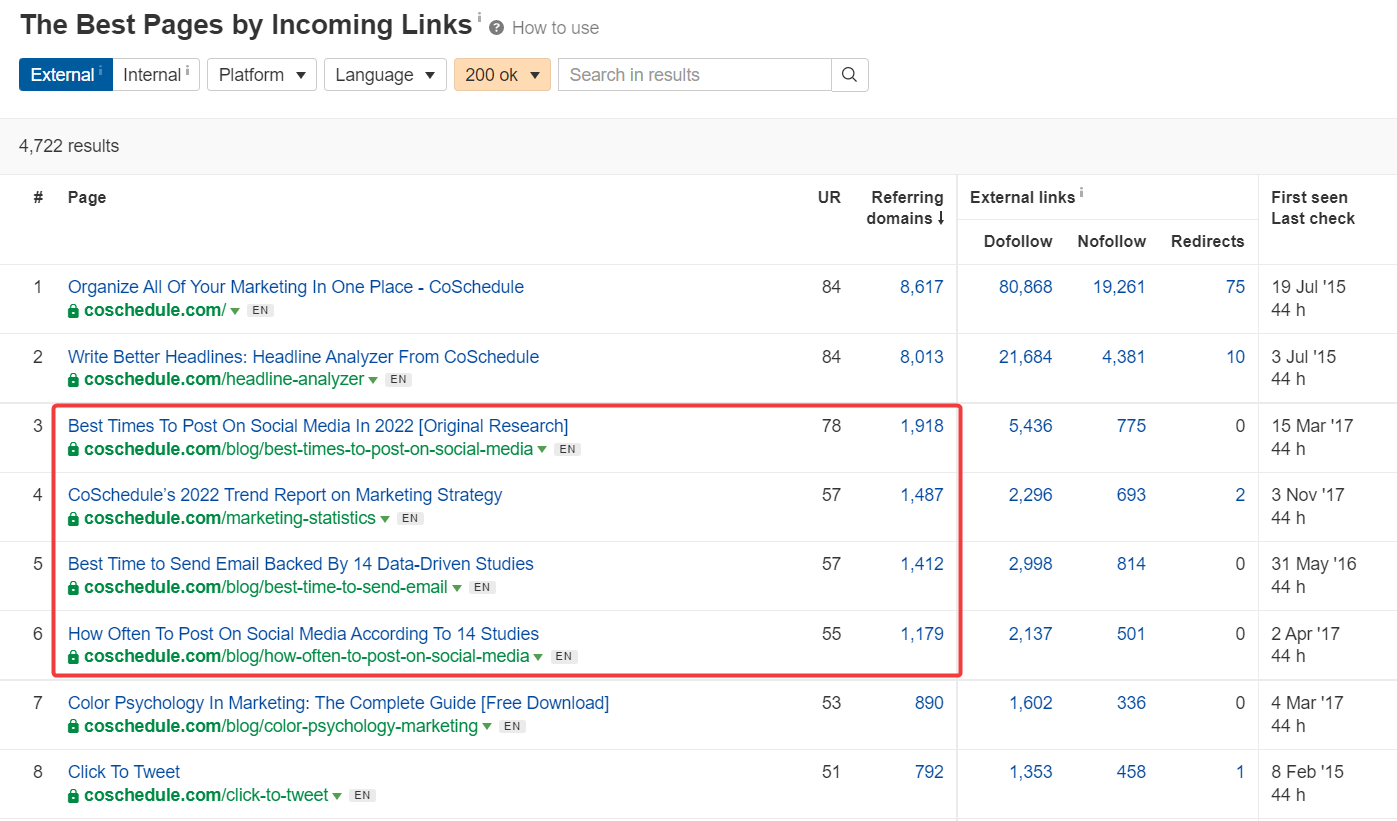Image resolution: width=1397 pixels, height=821 pixels.
Task: Click redirects value 75
Action: click(x=1235, y=287)
